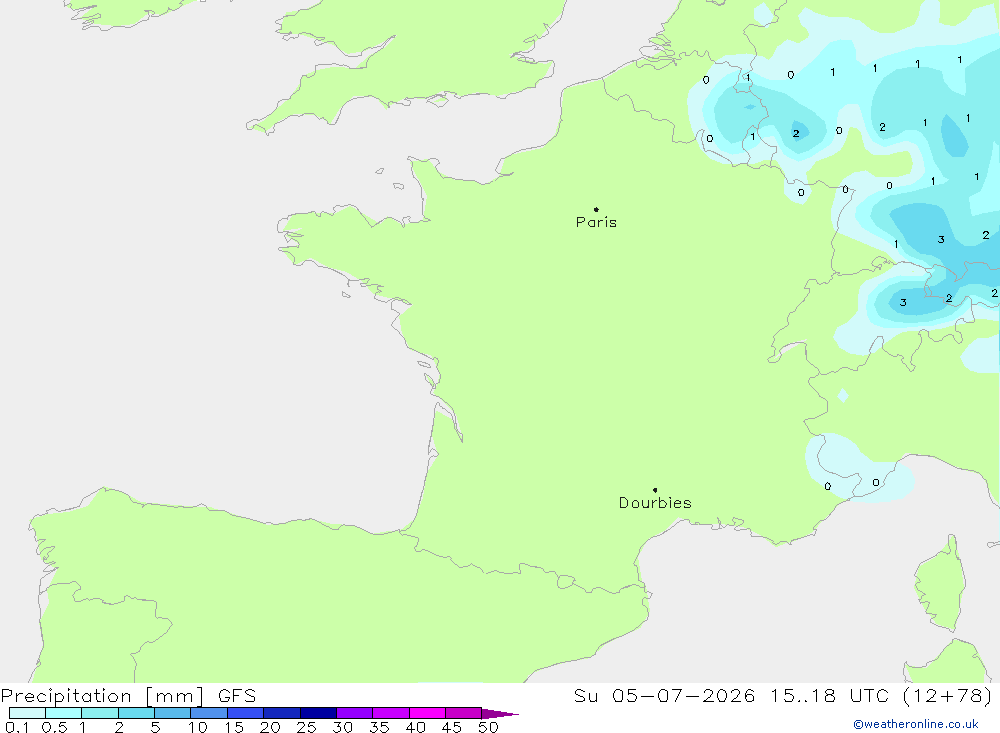Click the Dourbies location label
The height and width of the screenshot is (733, 1000).
click(x=655, y=503)
